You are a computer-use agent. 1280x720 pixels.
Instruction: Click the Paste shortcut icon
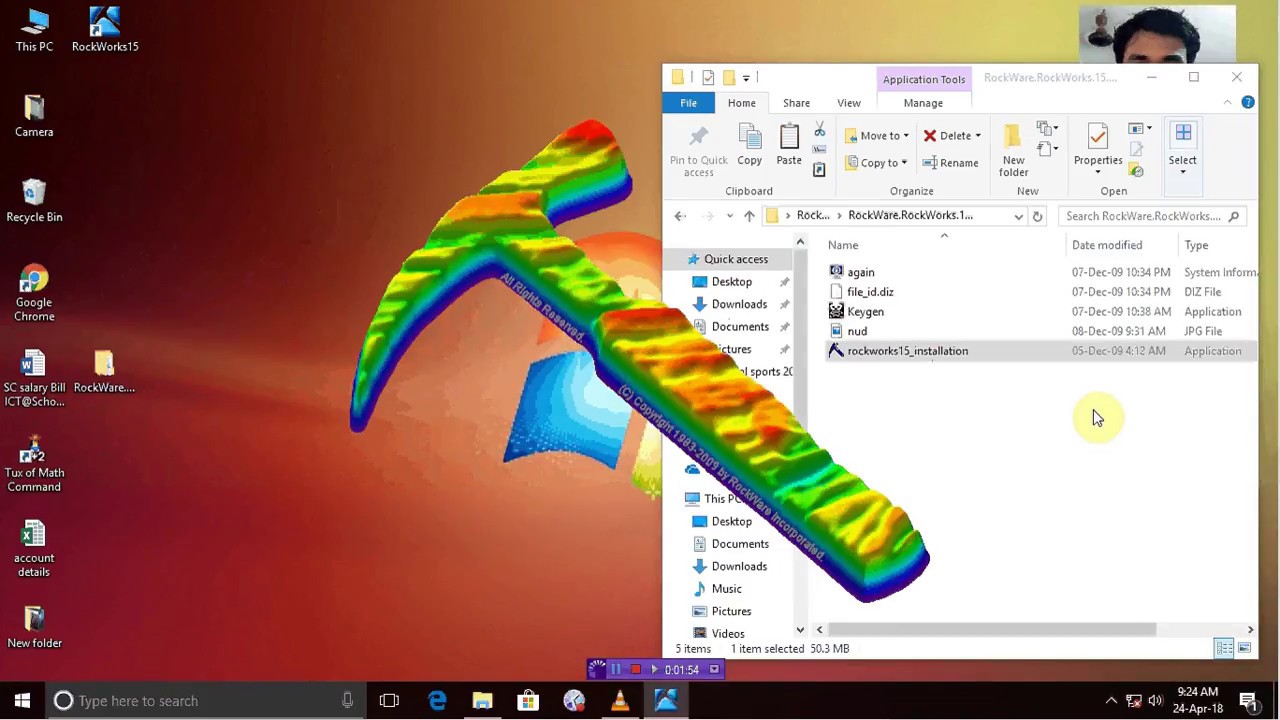tap(819, 170)
